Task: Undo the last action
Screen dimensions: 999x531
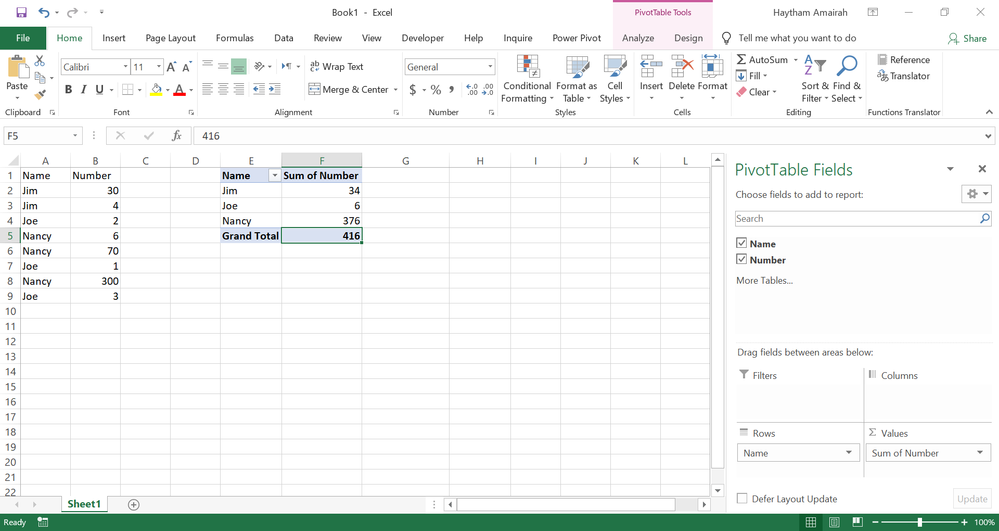Action: coord(44,12)
